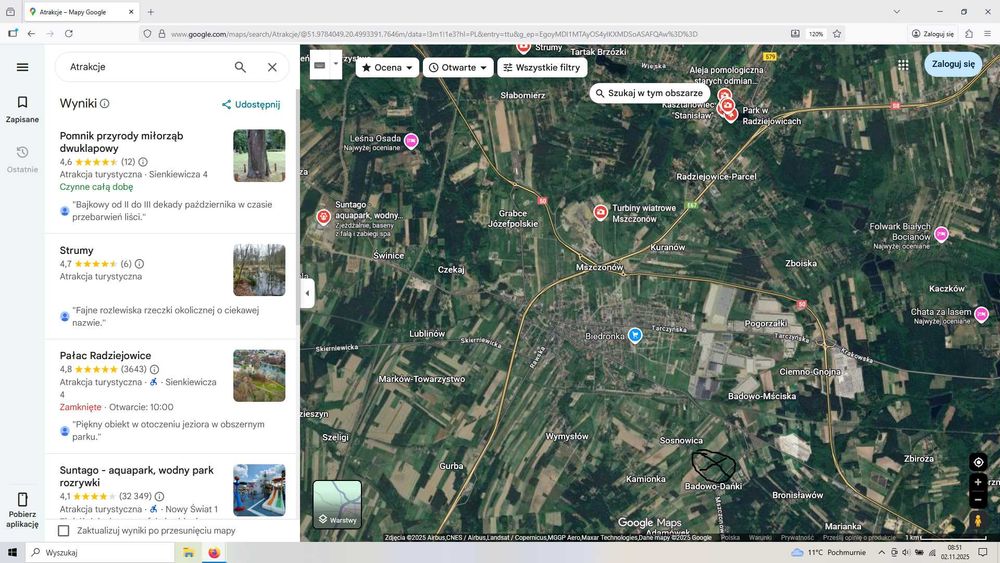Open the Wszystkie filtry filters panel
This screenshot has width=1000, height=563.
542,68
